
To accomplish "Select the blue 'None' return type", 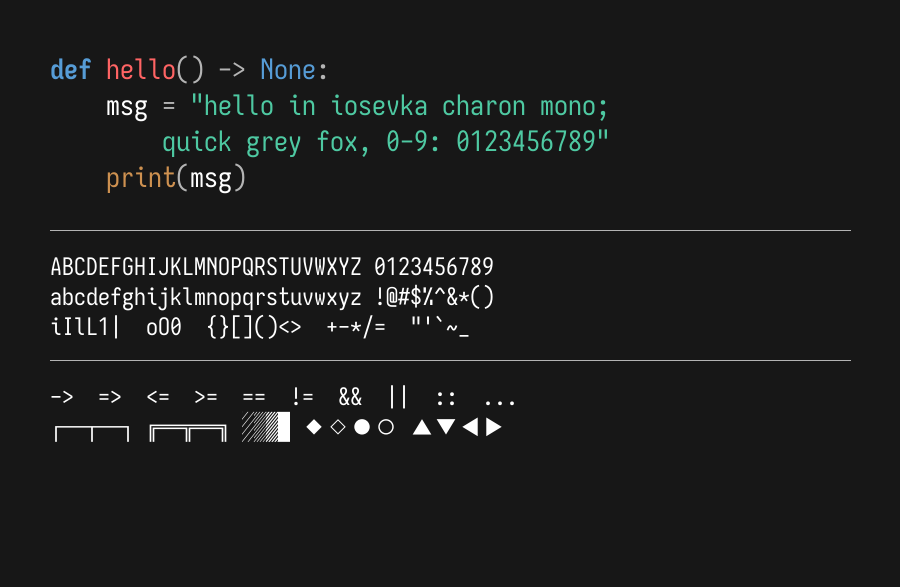I will click(288, 70).
